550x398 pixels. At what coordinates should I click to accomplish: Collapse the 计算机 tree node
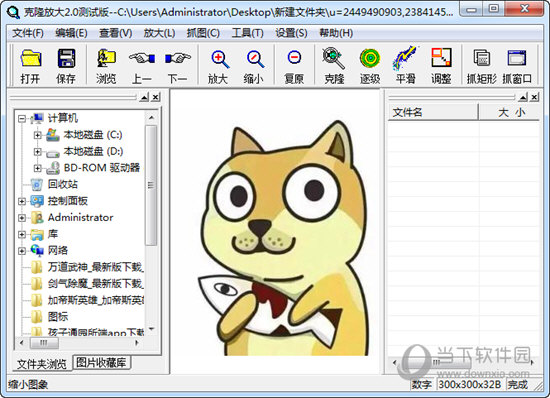(x=22, y=119)
